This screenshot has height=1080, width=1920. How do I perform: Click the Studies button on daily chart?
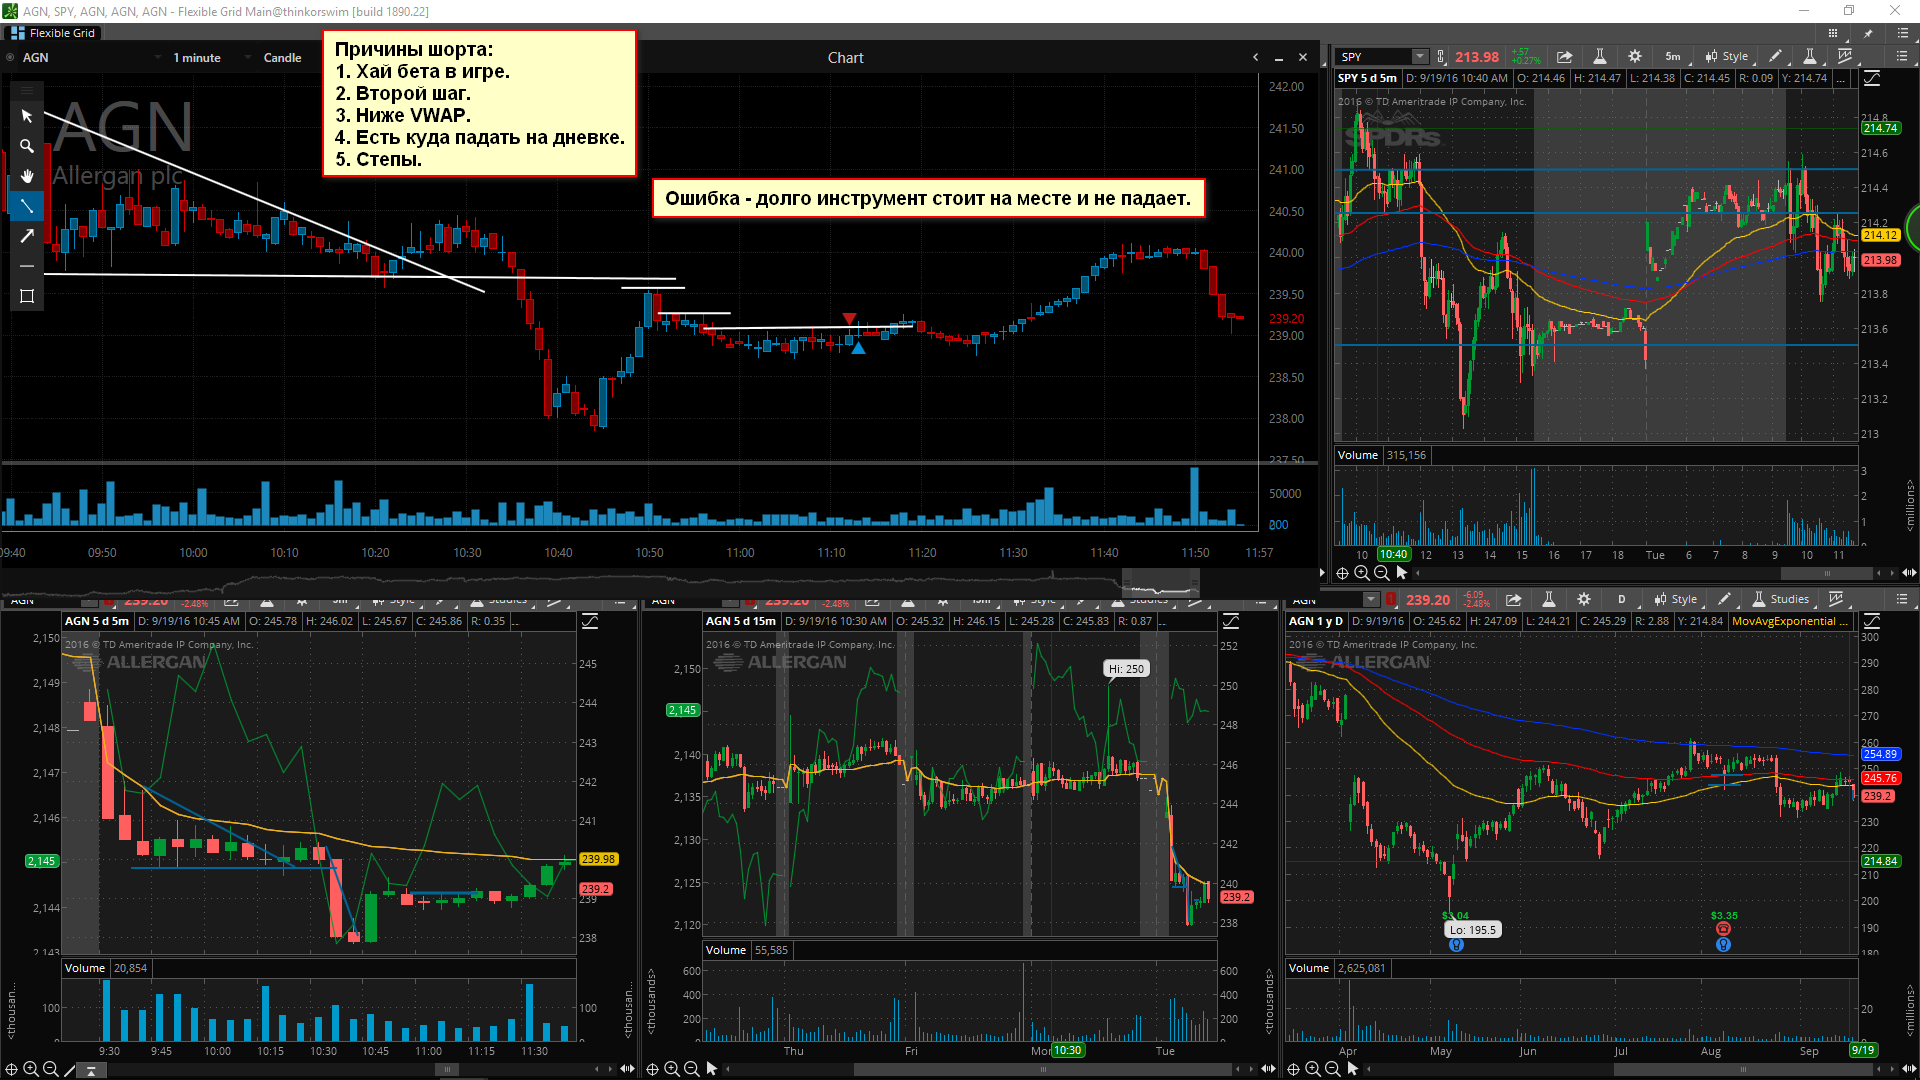tap(1781, 600)
